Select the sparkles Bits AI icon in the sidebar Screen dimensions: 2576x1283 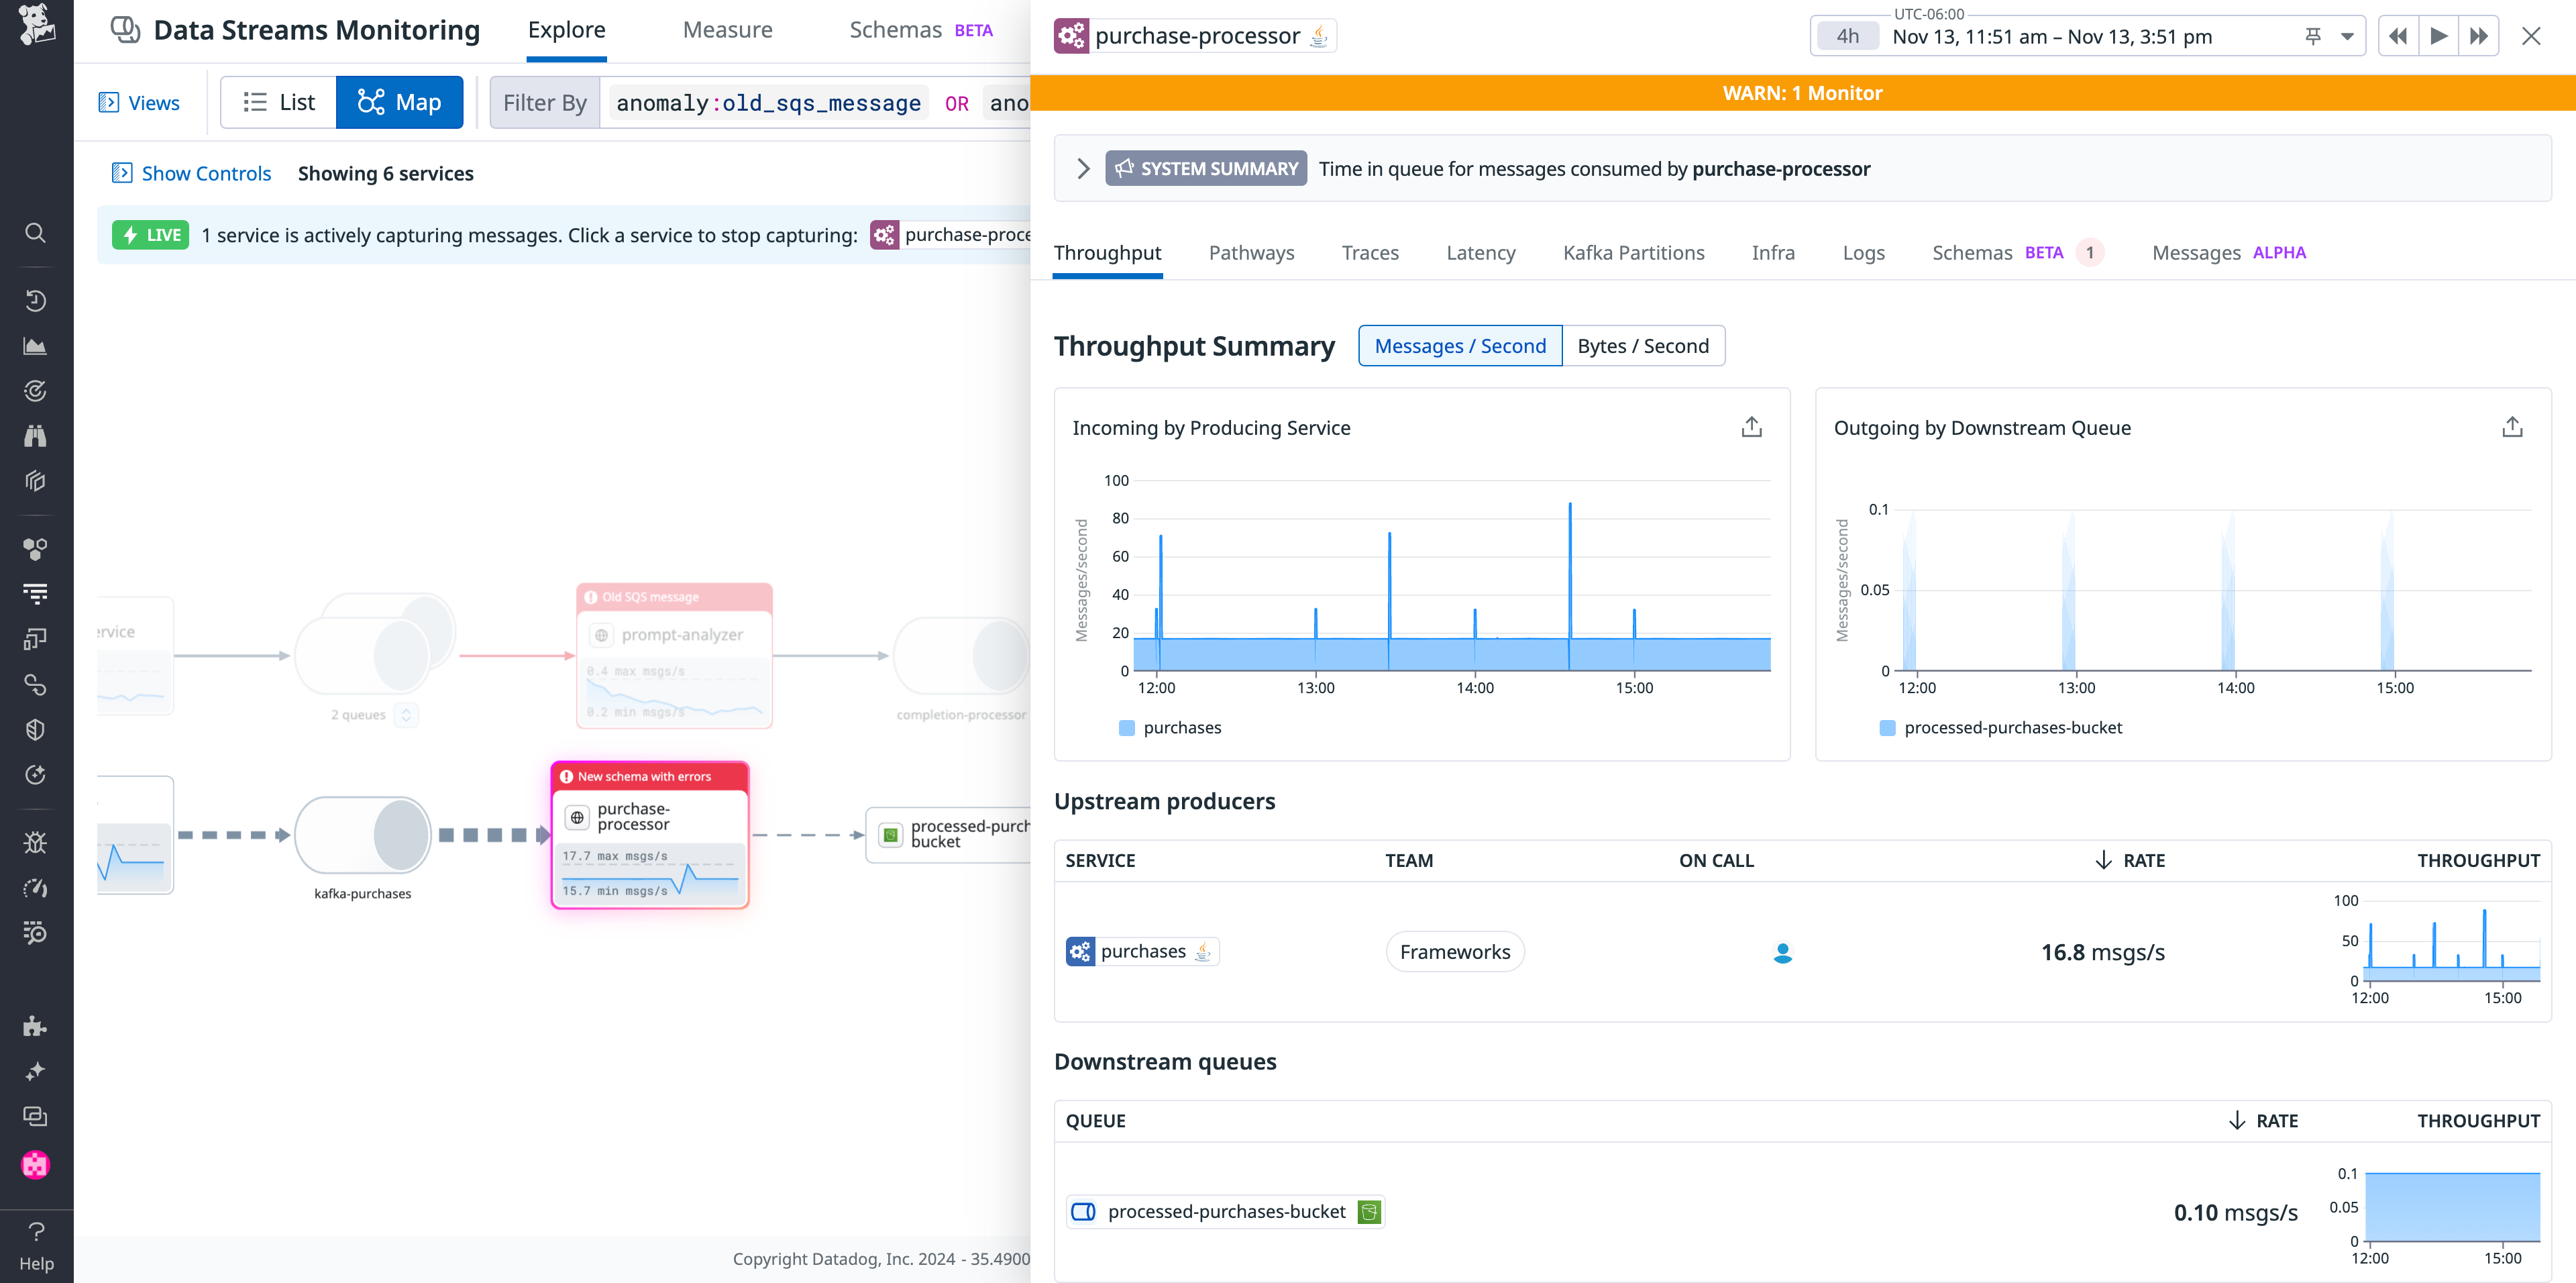click(36, 1070)
